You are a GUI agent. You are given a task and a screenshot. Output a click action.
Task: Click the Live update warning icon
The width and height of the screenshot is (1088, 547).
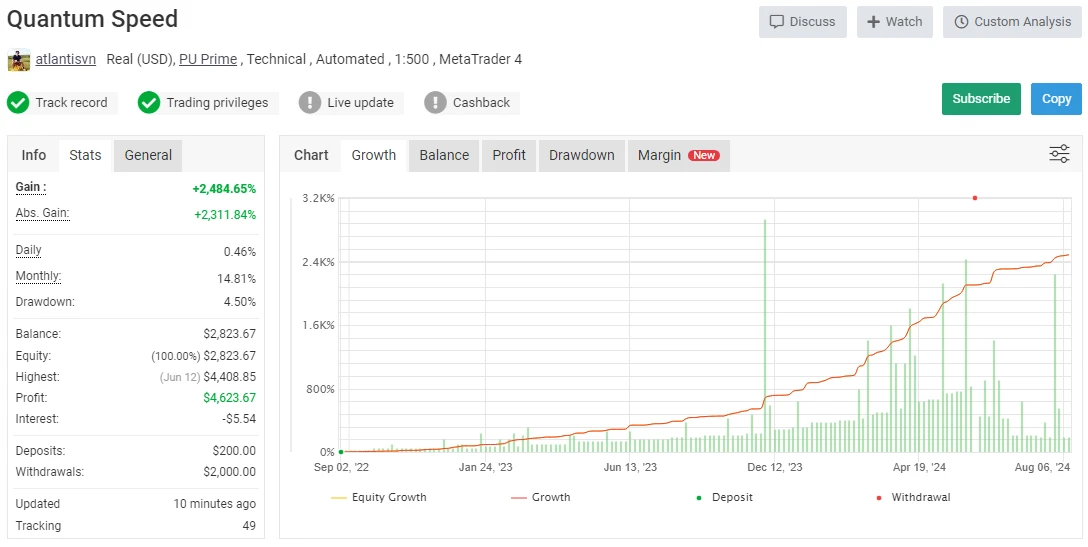310,103
